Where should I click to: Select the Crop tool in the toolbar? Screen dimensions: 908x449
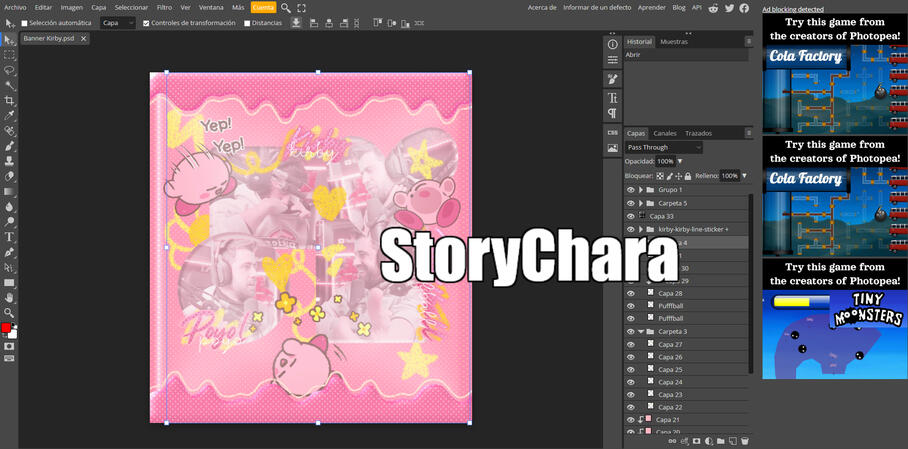10,100
